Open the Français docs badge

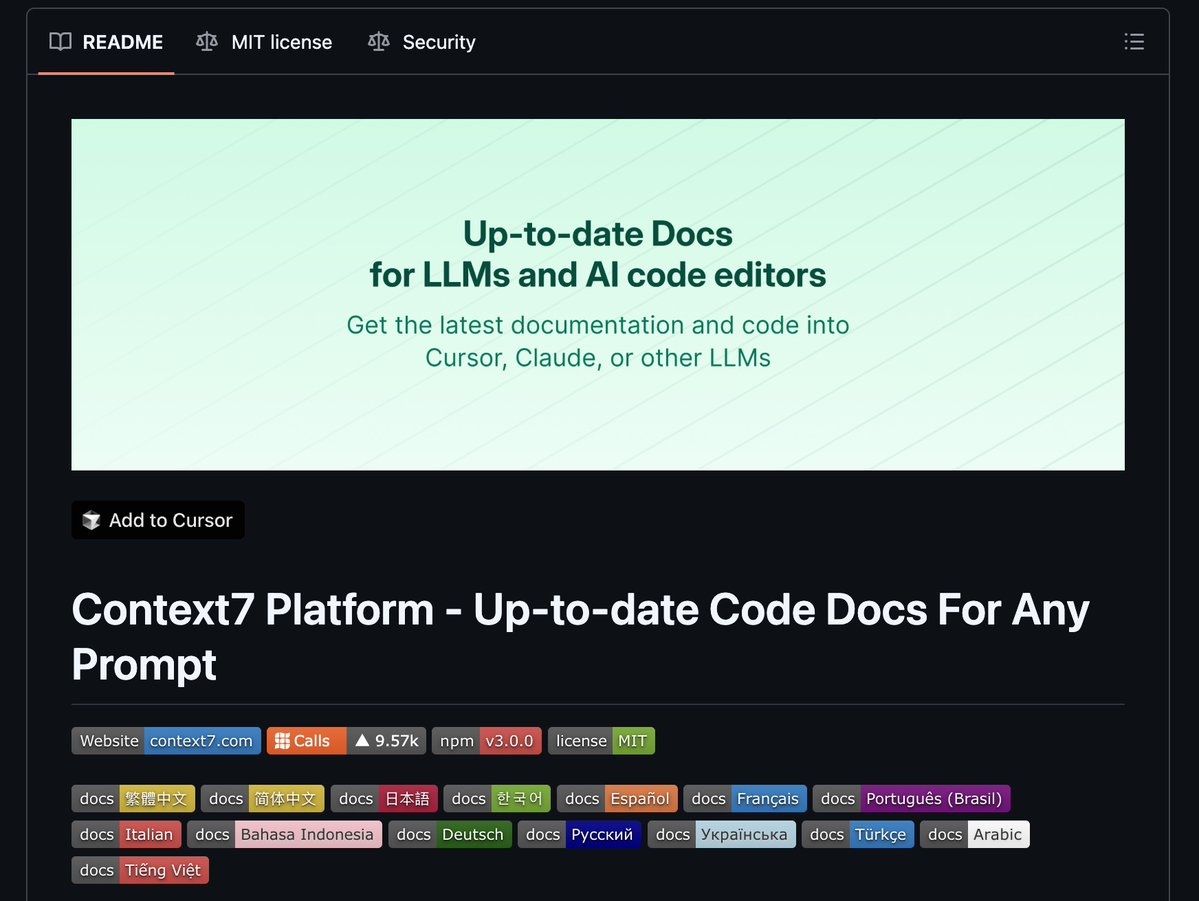[745, 799]
